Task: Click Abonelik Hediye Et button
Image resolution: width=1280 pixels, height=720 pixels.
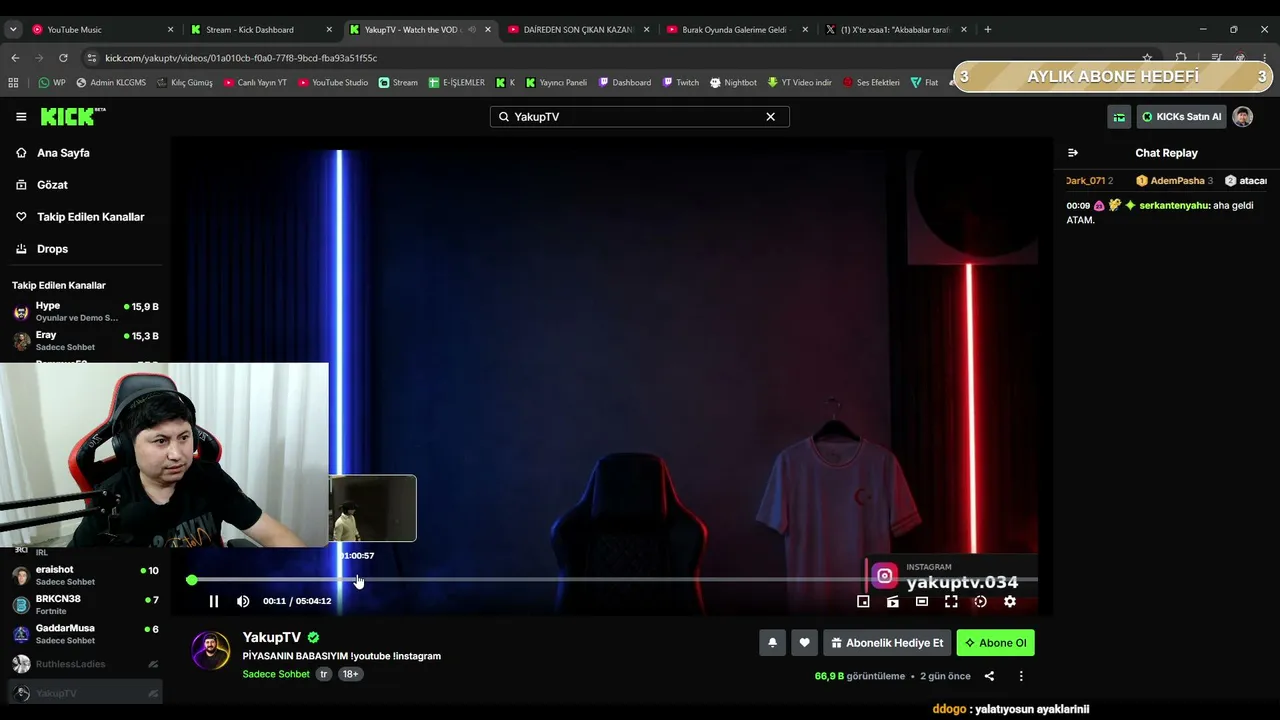Action: (x=887, y=643)
